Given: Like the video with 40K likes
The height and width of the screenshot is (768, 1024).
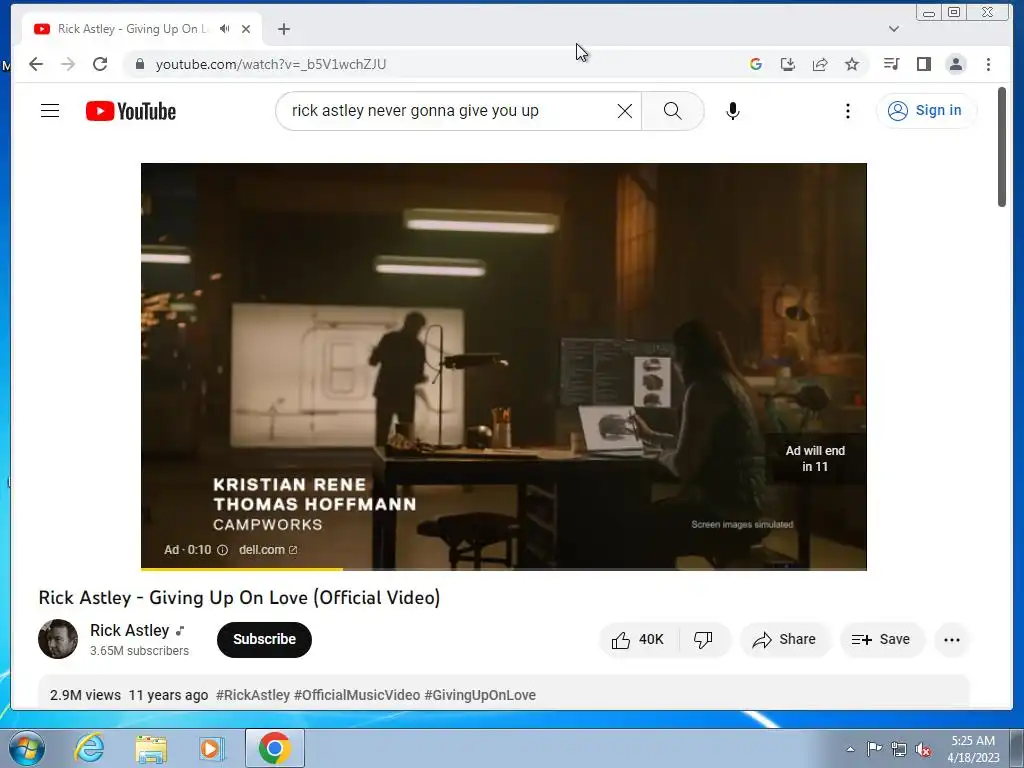Looking at the screenshot, I should click(x=638, y=639).
